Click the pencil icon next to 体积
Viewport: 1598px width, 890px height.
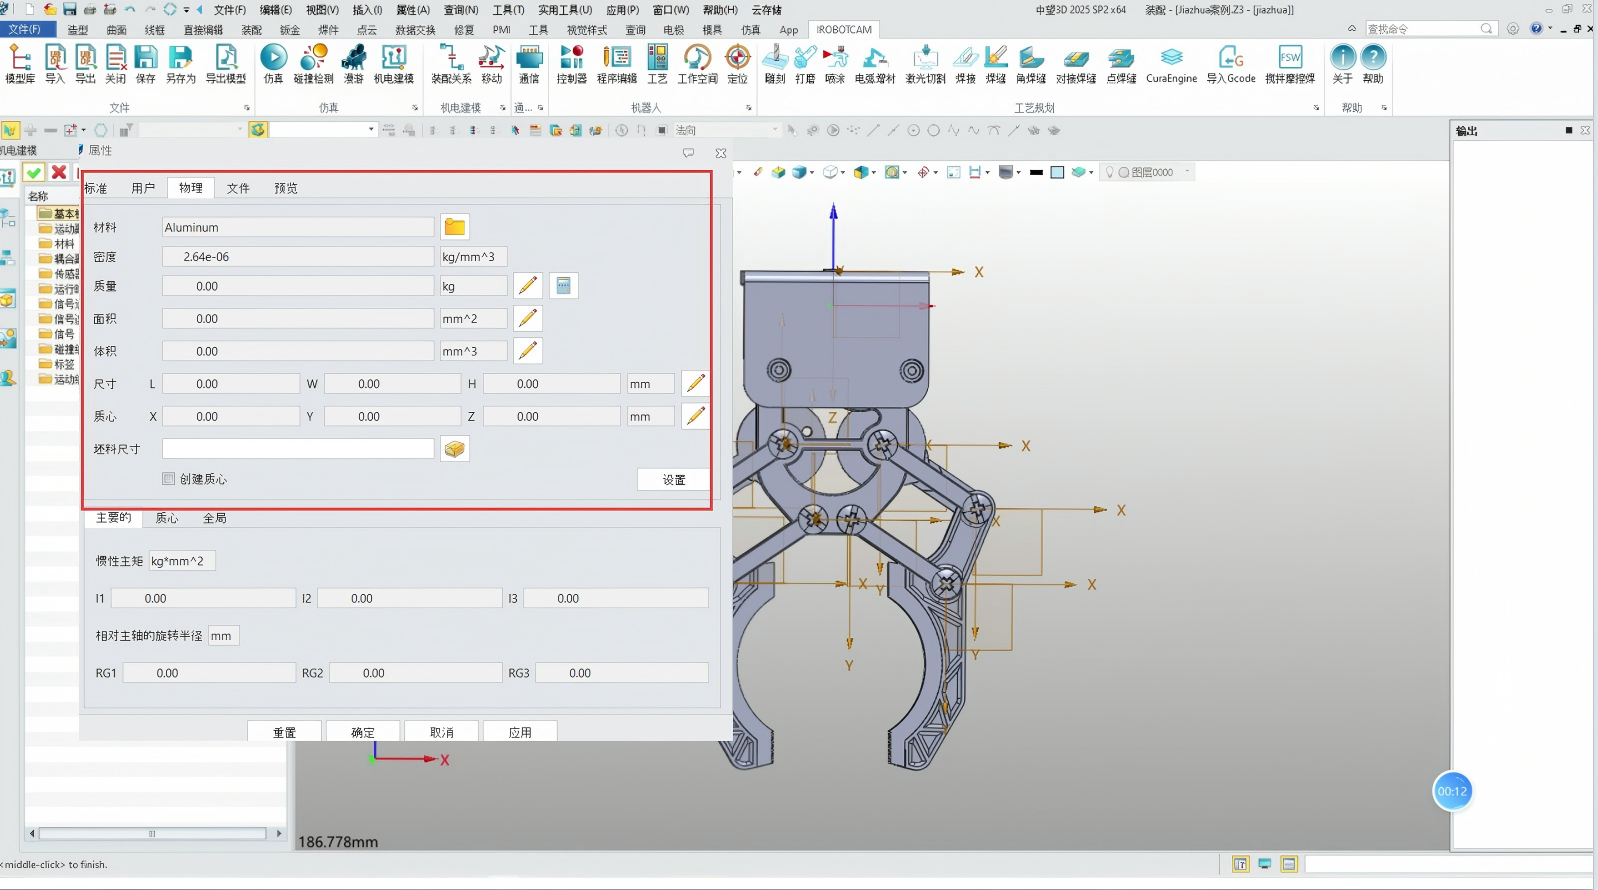(528, 351)
